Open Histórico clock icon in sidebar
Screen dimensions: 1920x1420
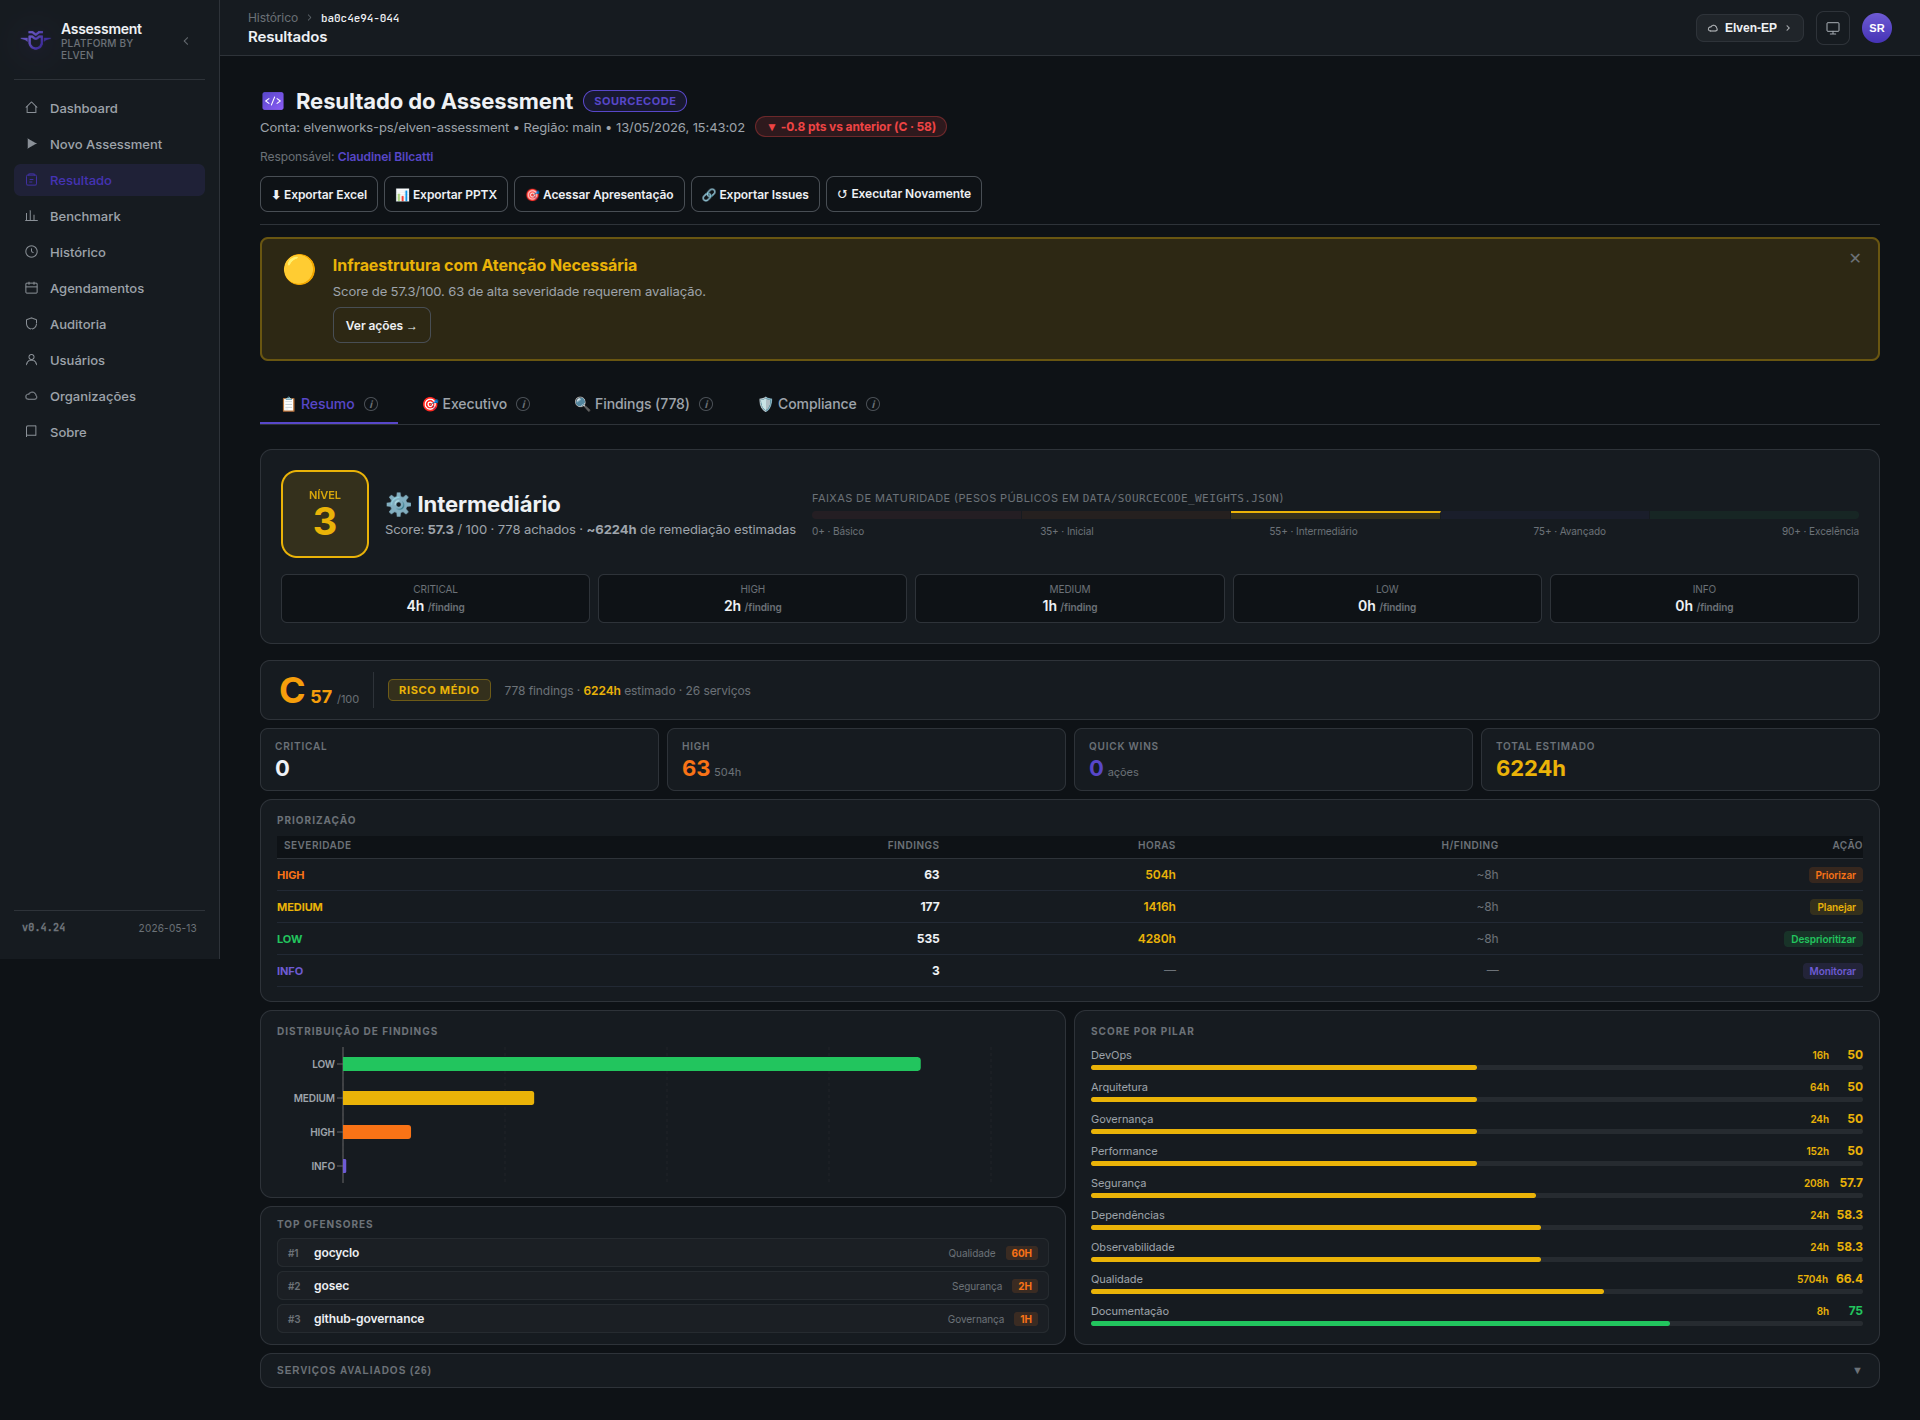(x=31, y=252)
